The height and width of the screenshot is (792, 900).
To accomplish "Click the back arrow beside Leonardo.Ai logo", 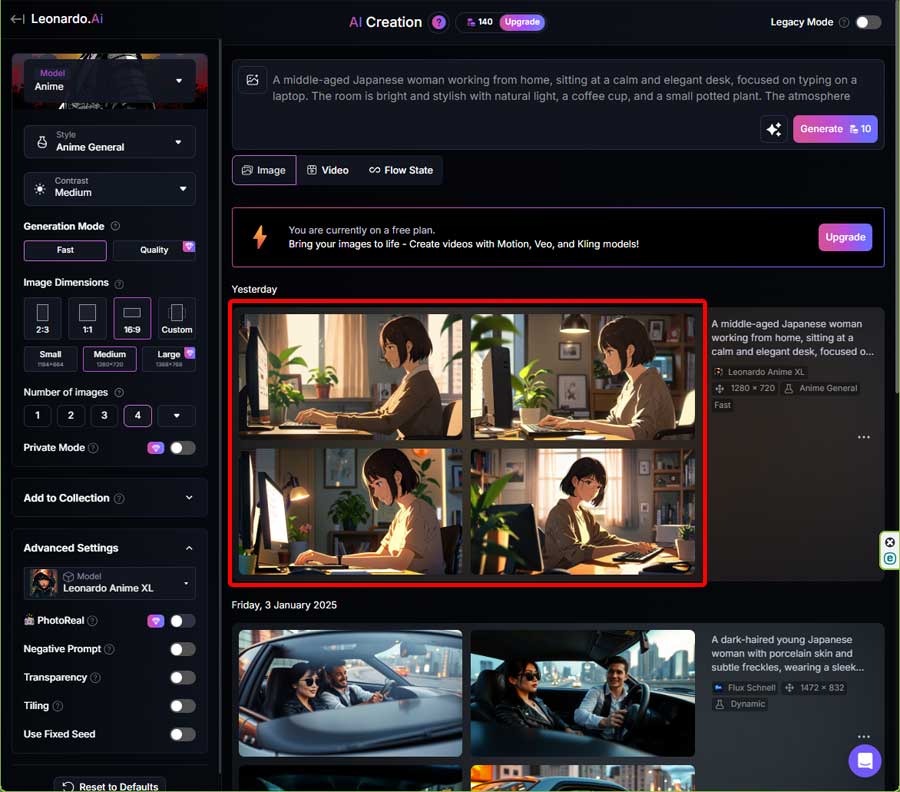I will [x=17, y=19].
